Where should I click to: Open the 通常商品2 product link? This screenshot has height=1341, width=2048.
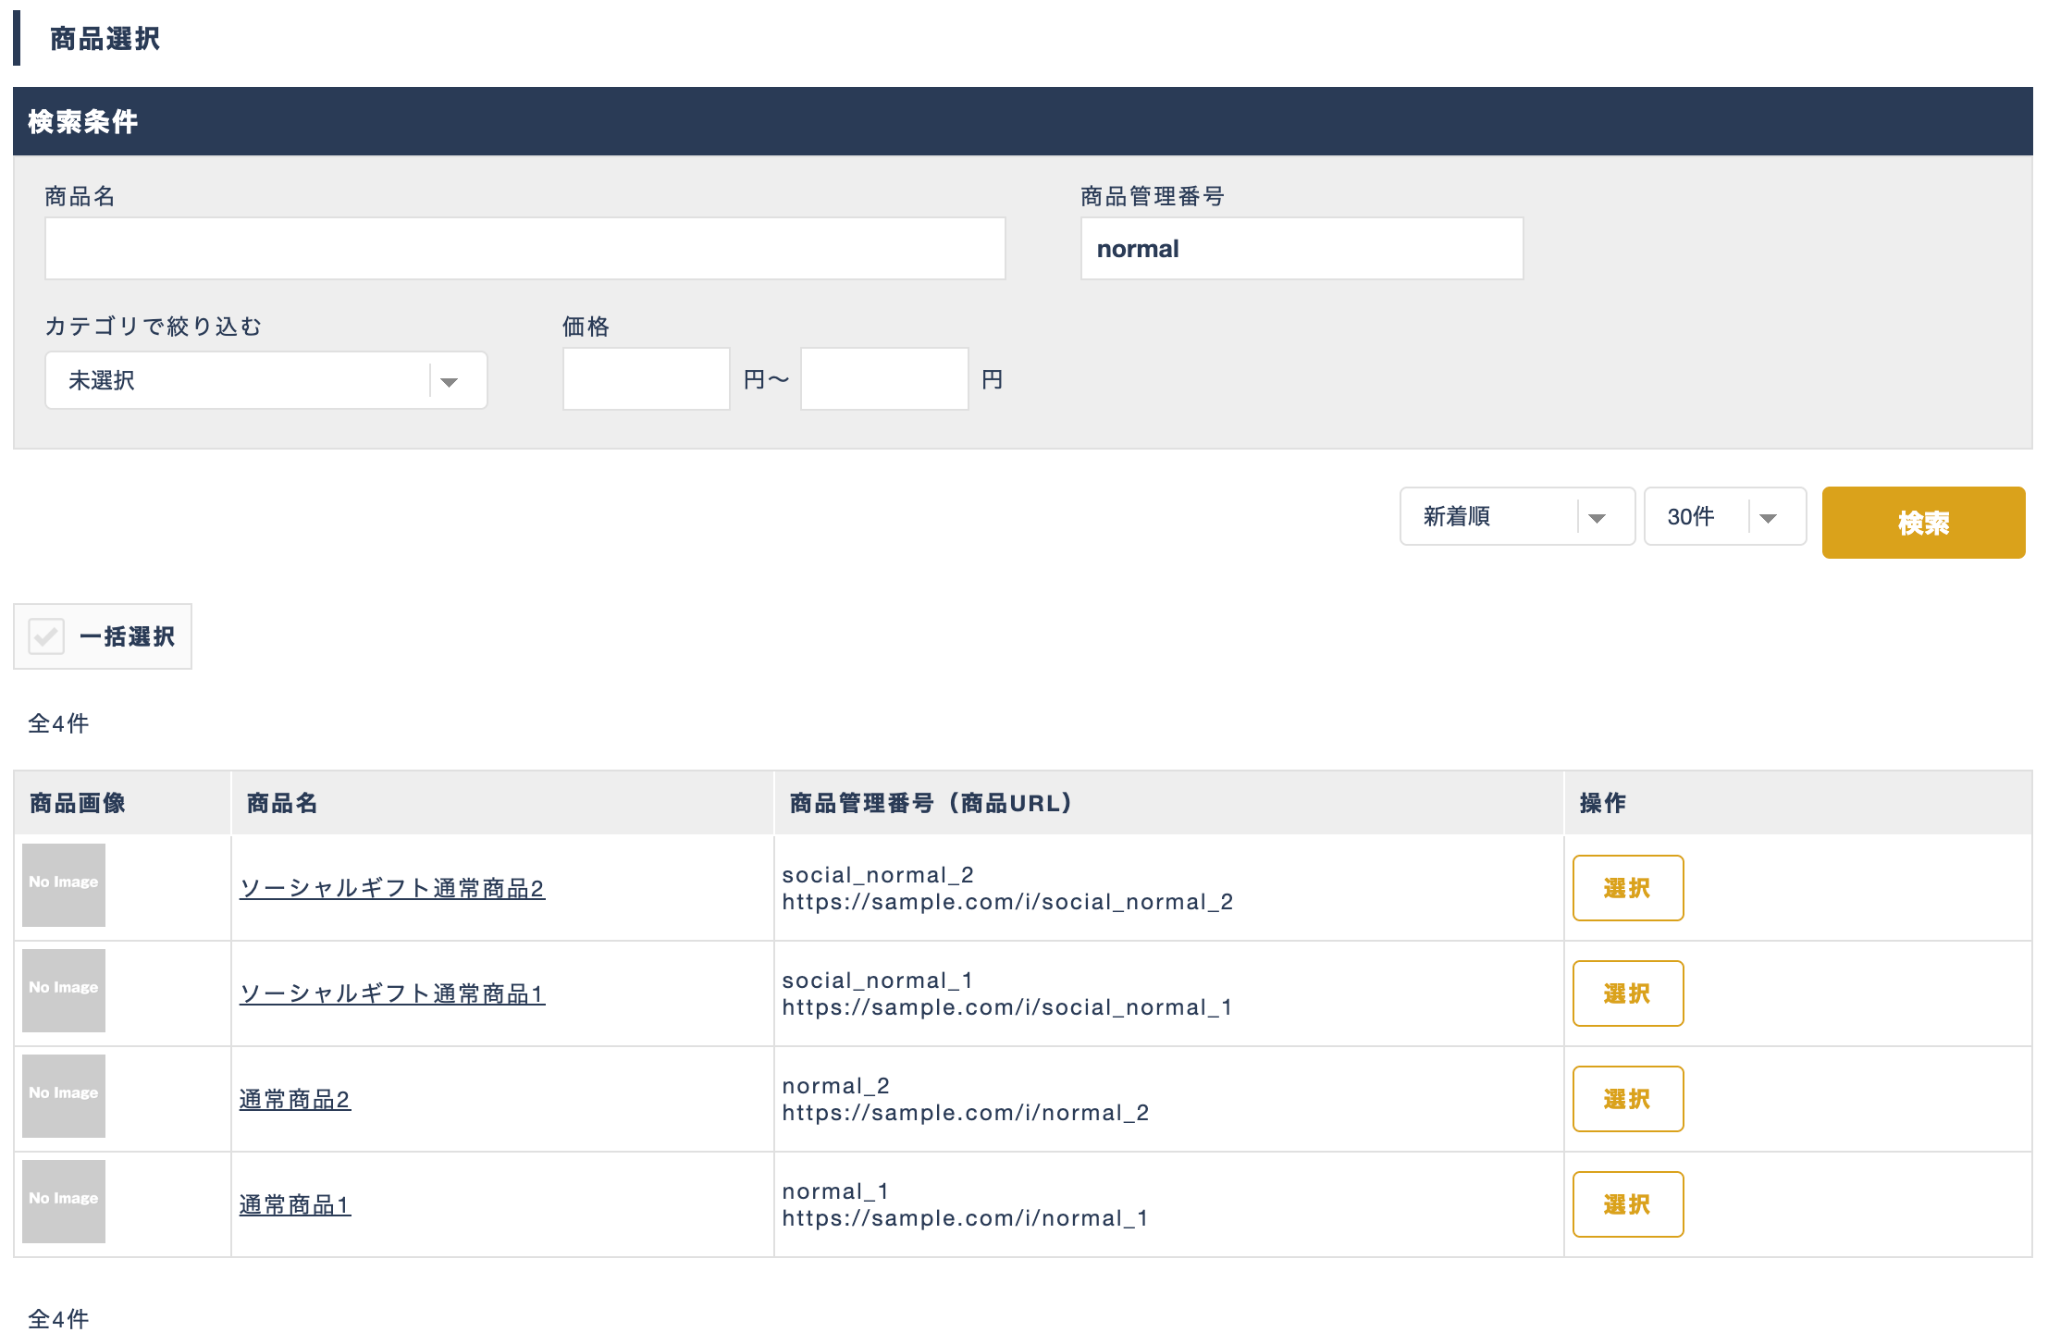coord(294,1099)
